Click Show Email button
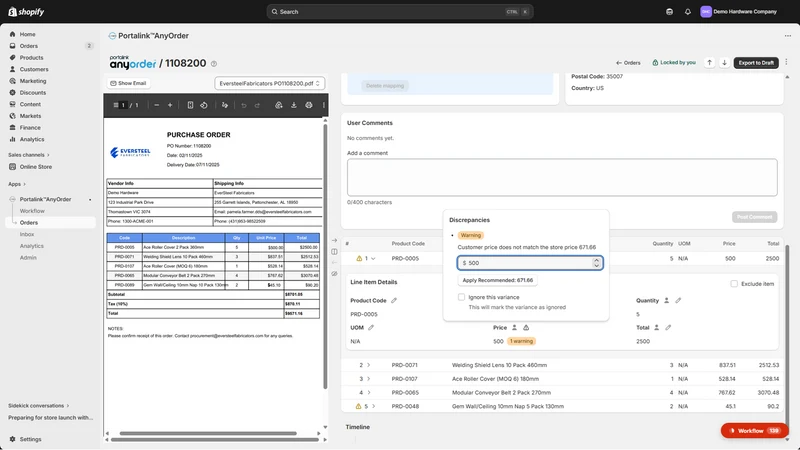Screen dimensions: 800x450 (128, 83)
